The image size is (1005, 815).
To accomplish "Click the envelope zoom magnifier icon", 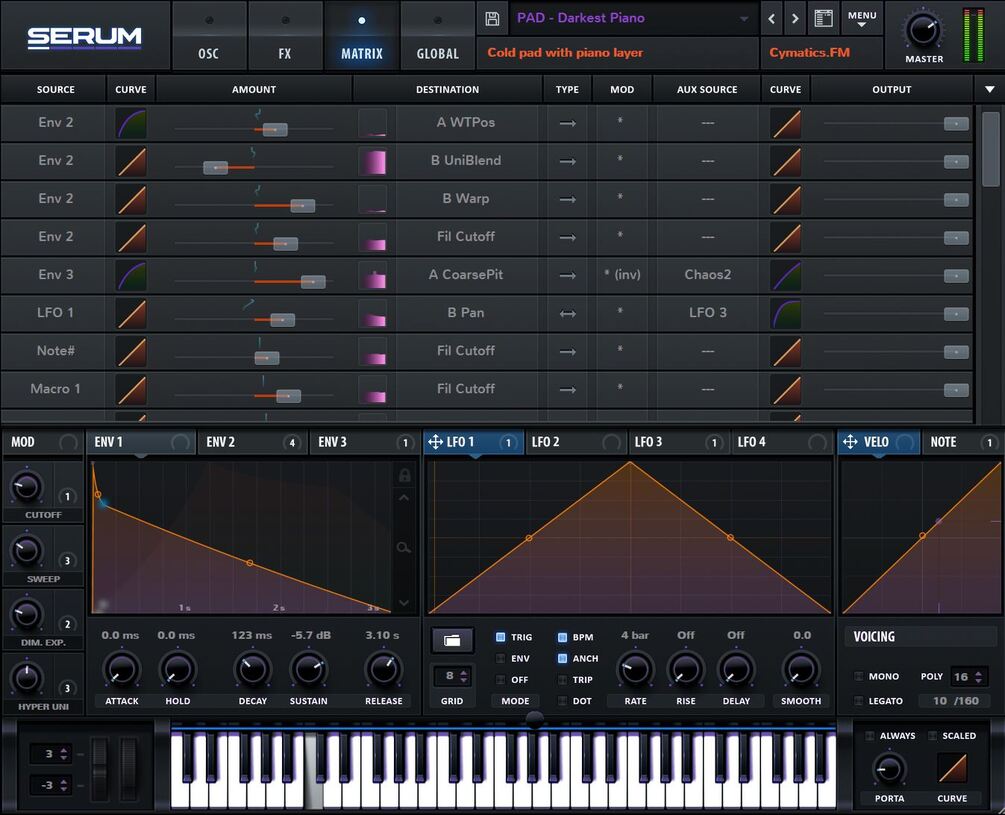I will (x=404, y=548).
